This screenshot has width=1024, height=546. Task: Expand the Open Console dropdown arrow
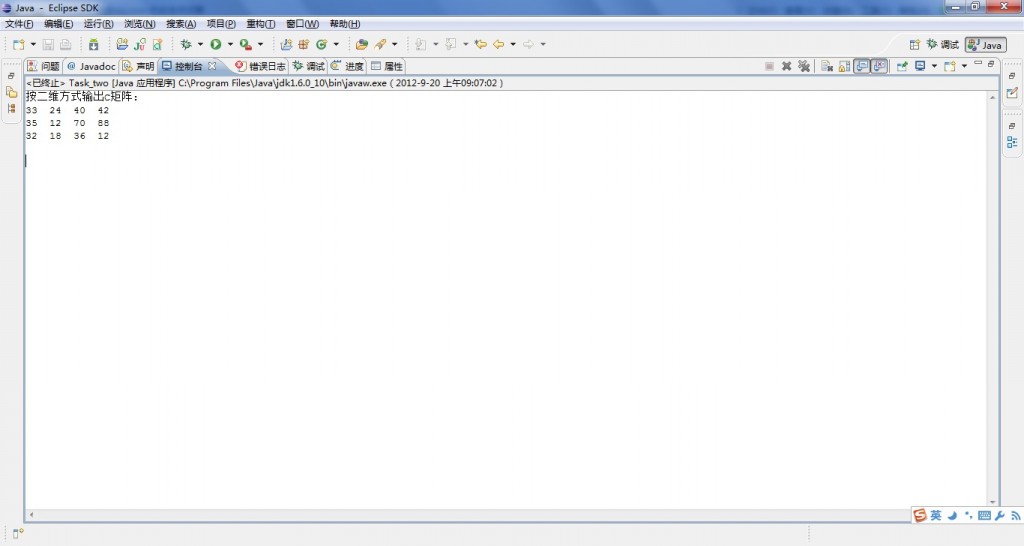coord(964,66)
